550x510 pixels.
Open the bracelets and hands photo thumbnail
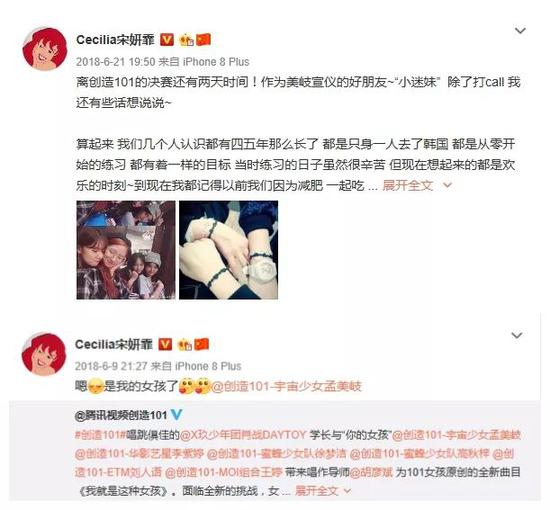(228, 250)
